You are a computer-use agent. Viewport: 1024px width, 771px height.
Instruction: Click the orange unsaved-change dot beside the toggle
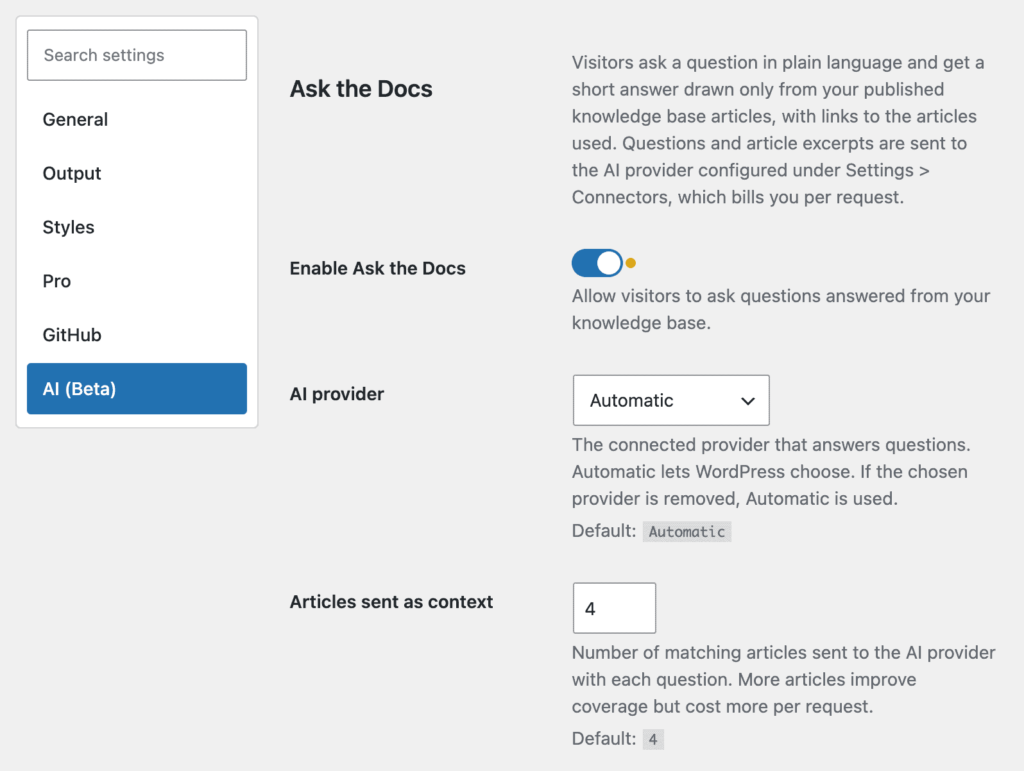point(630,263)
